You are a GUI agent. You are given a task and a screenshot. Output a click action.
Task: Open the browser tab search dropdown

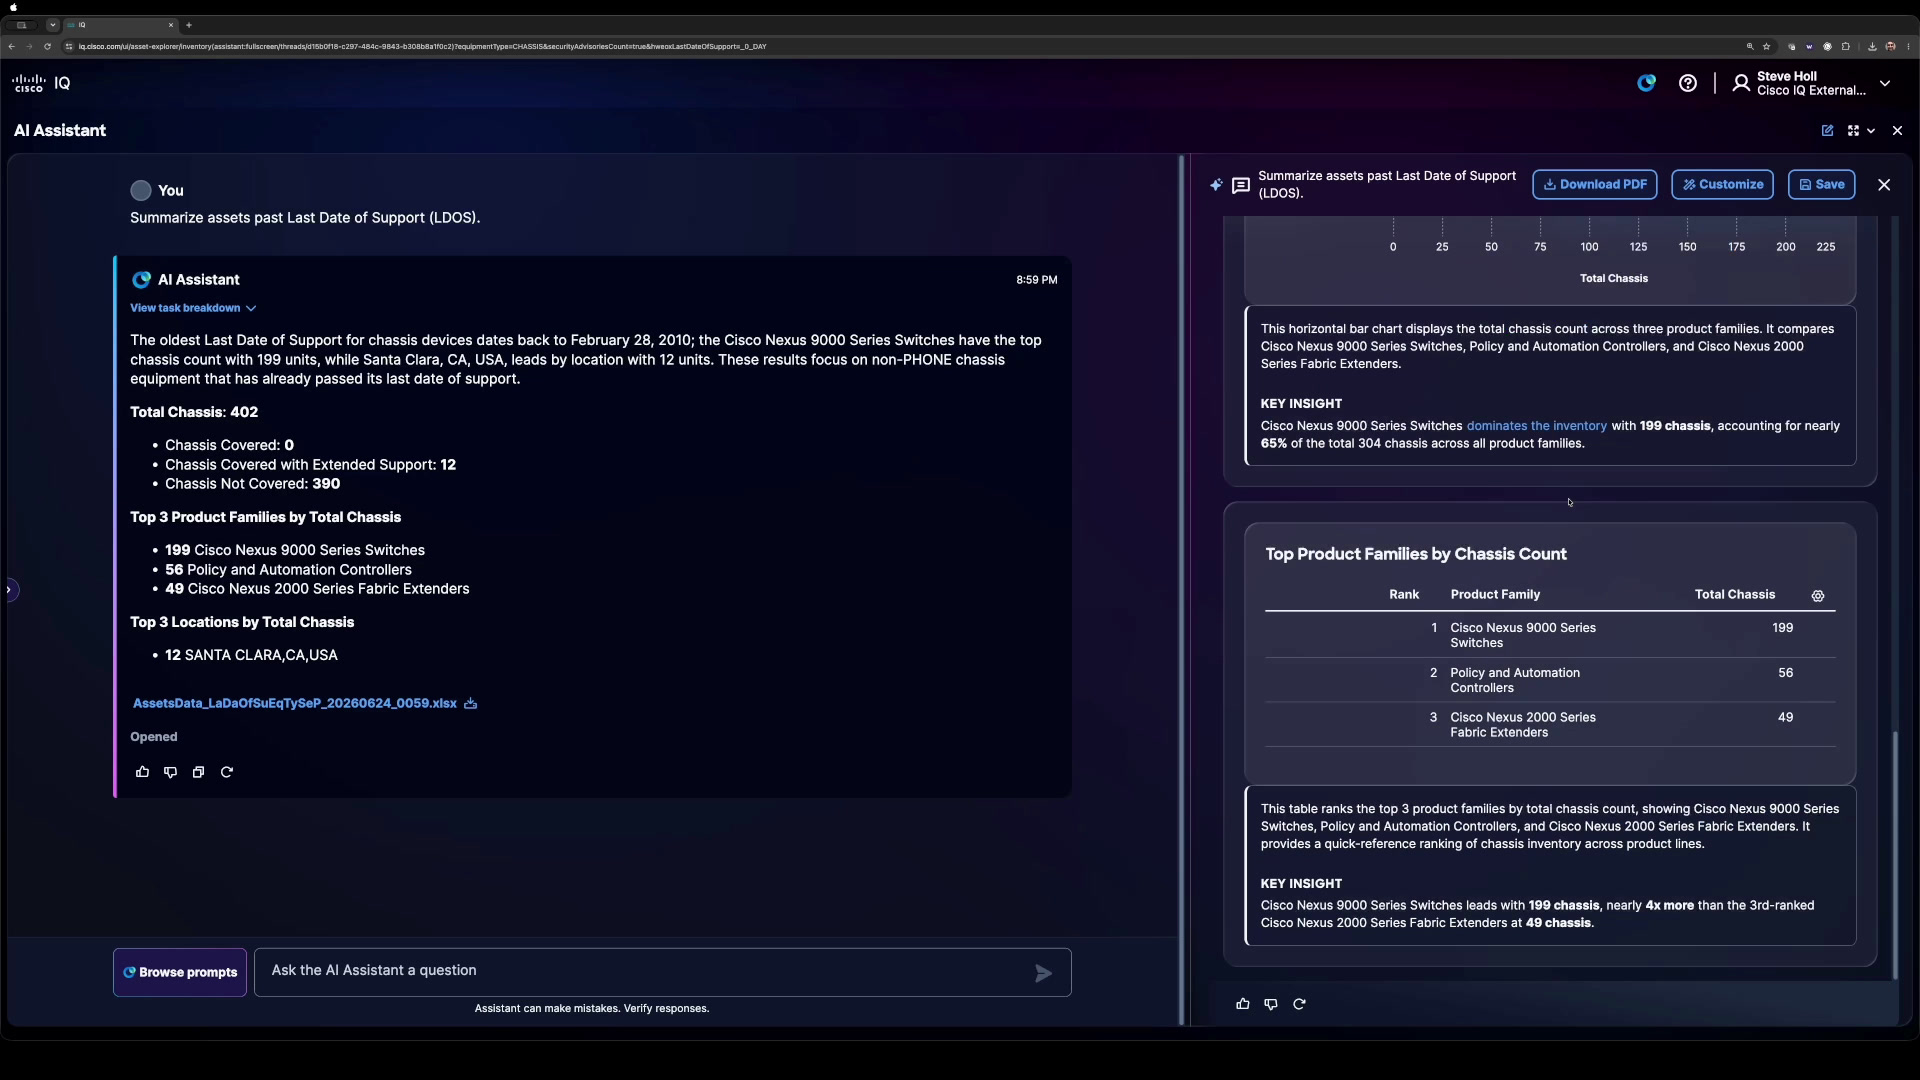[x=53, y=25]
